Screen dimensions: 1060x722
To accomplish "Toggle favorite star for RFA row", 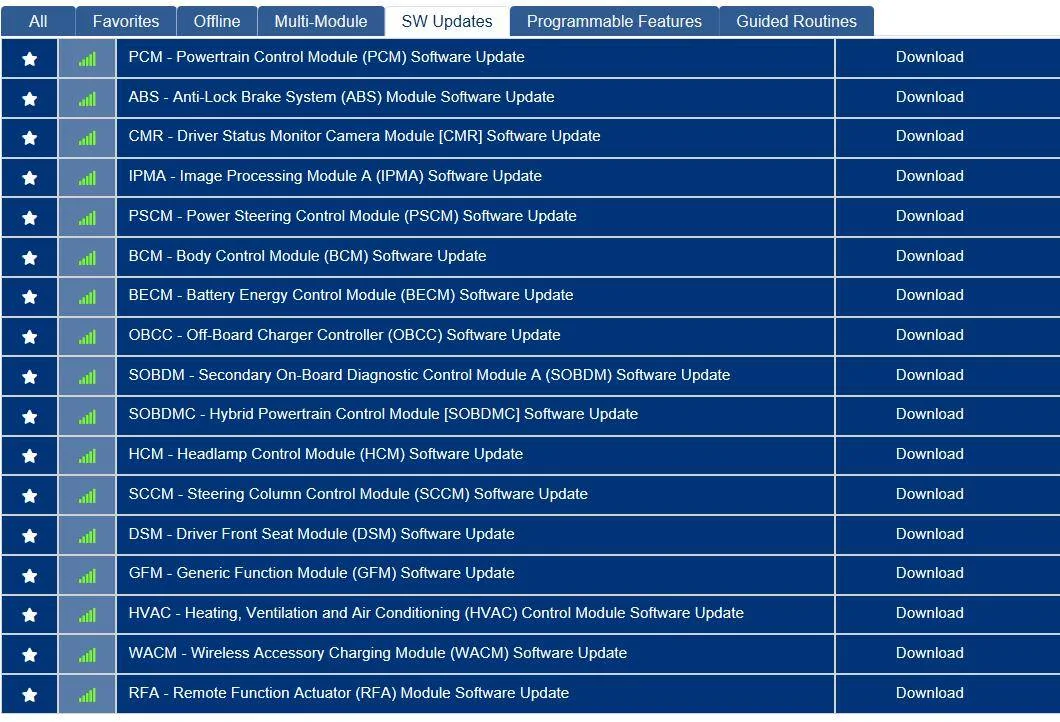I will 29,694.
